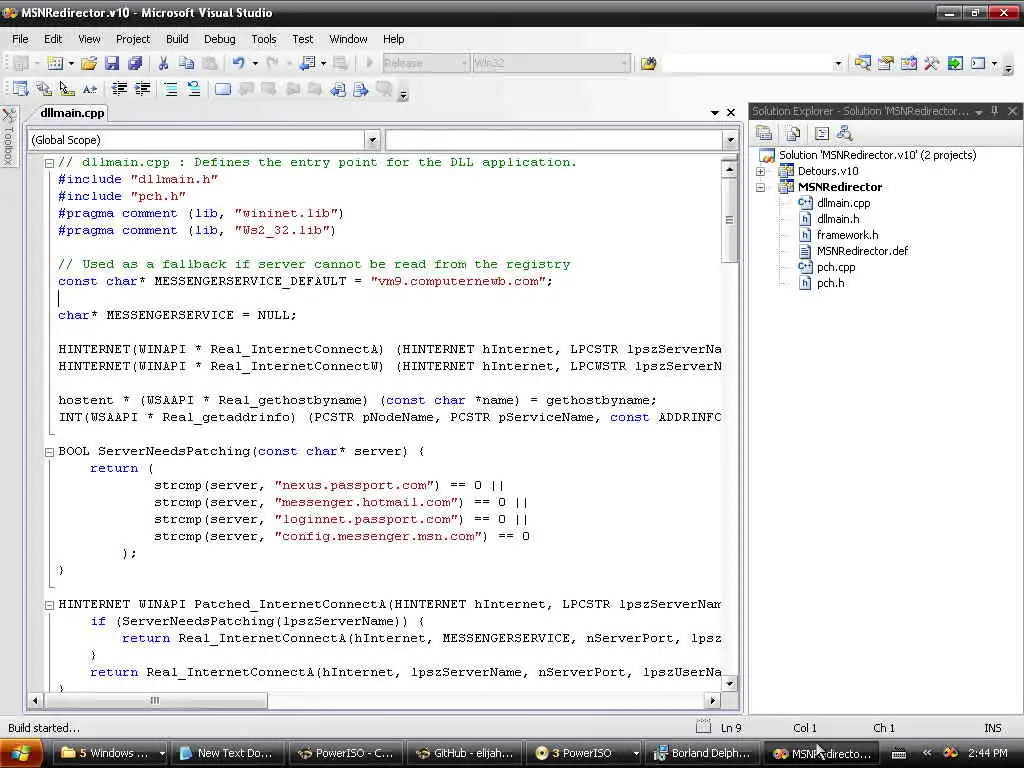
Task: Click the Copy icon in toolbar
Action: point(187,63)
